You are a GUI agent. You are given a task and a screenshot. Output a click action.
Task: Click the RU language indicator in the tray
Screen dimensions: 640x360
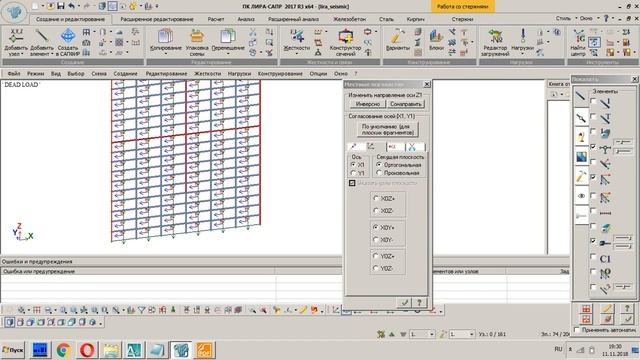558,349
